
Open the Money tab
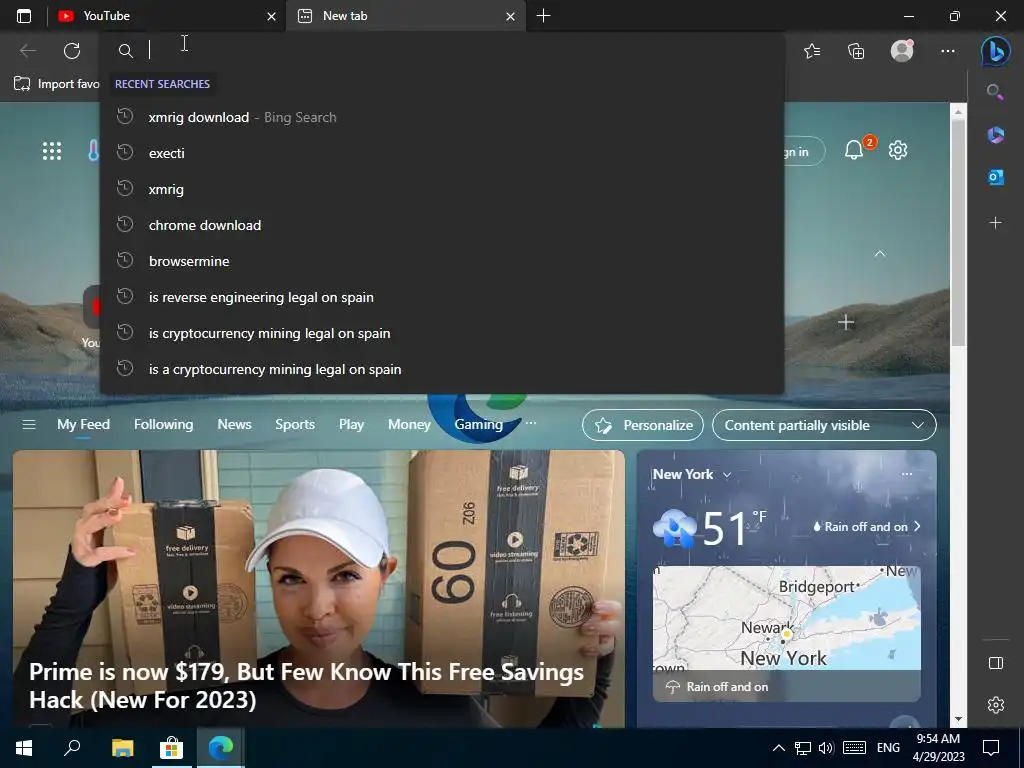(x=409, y=424)
